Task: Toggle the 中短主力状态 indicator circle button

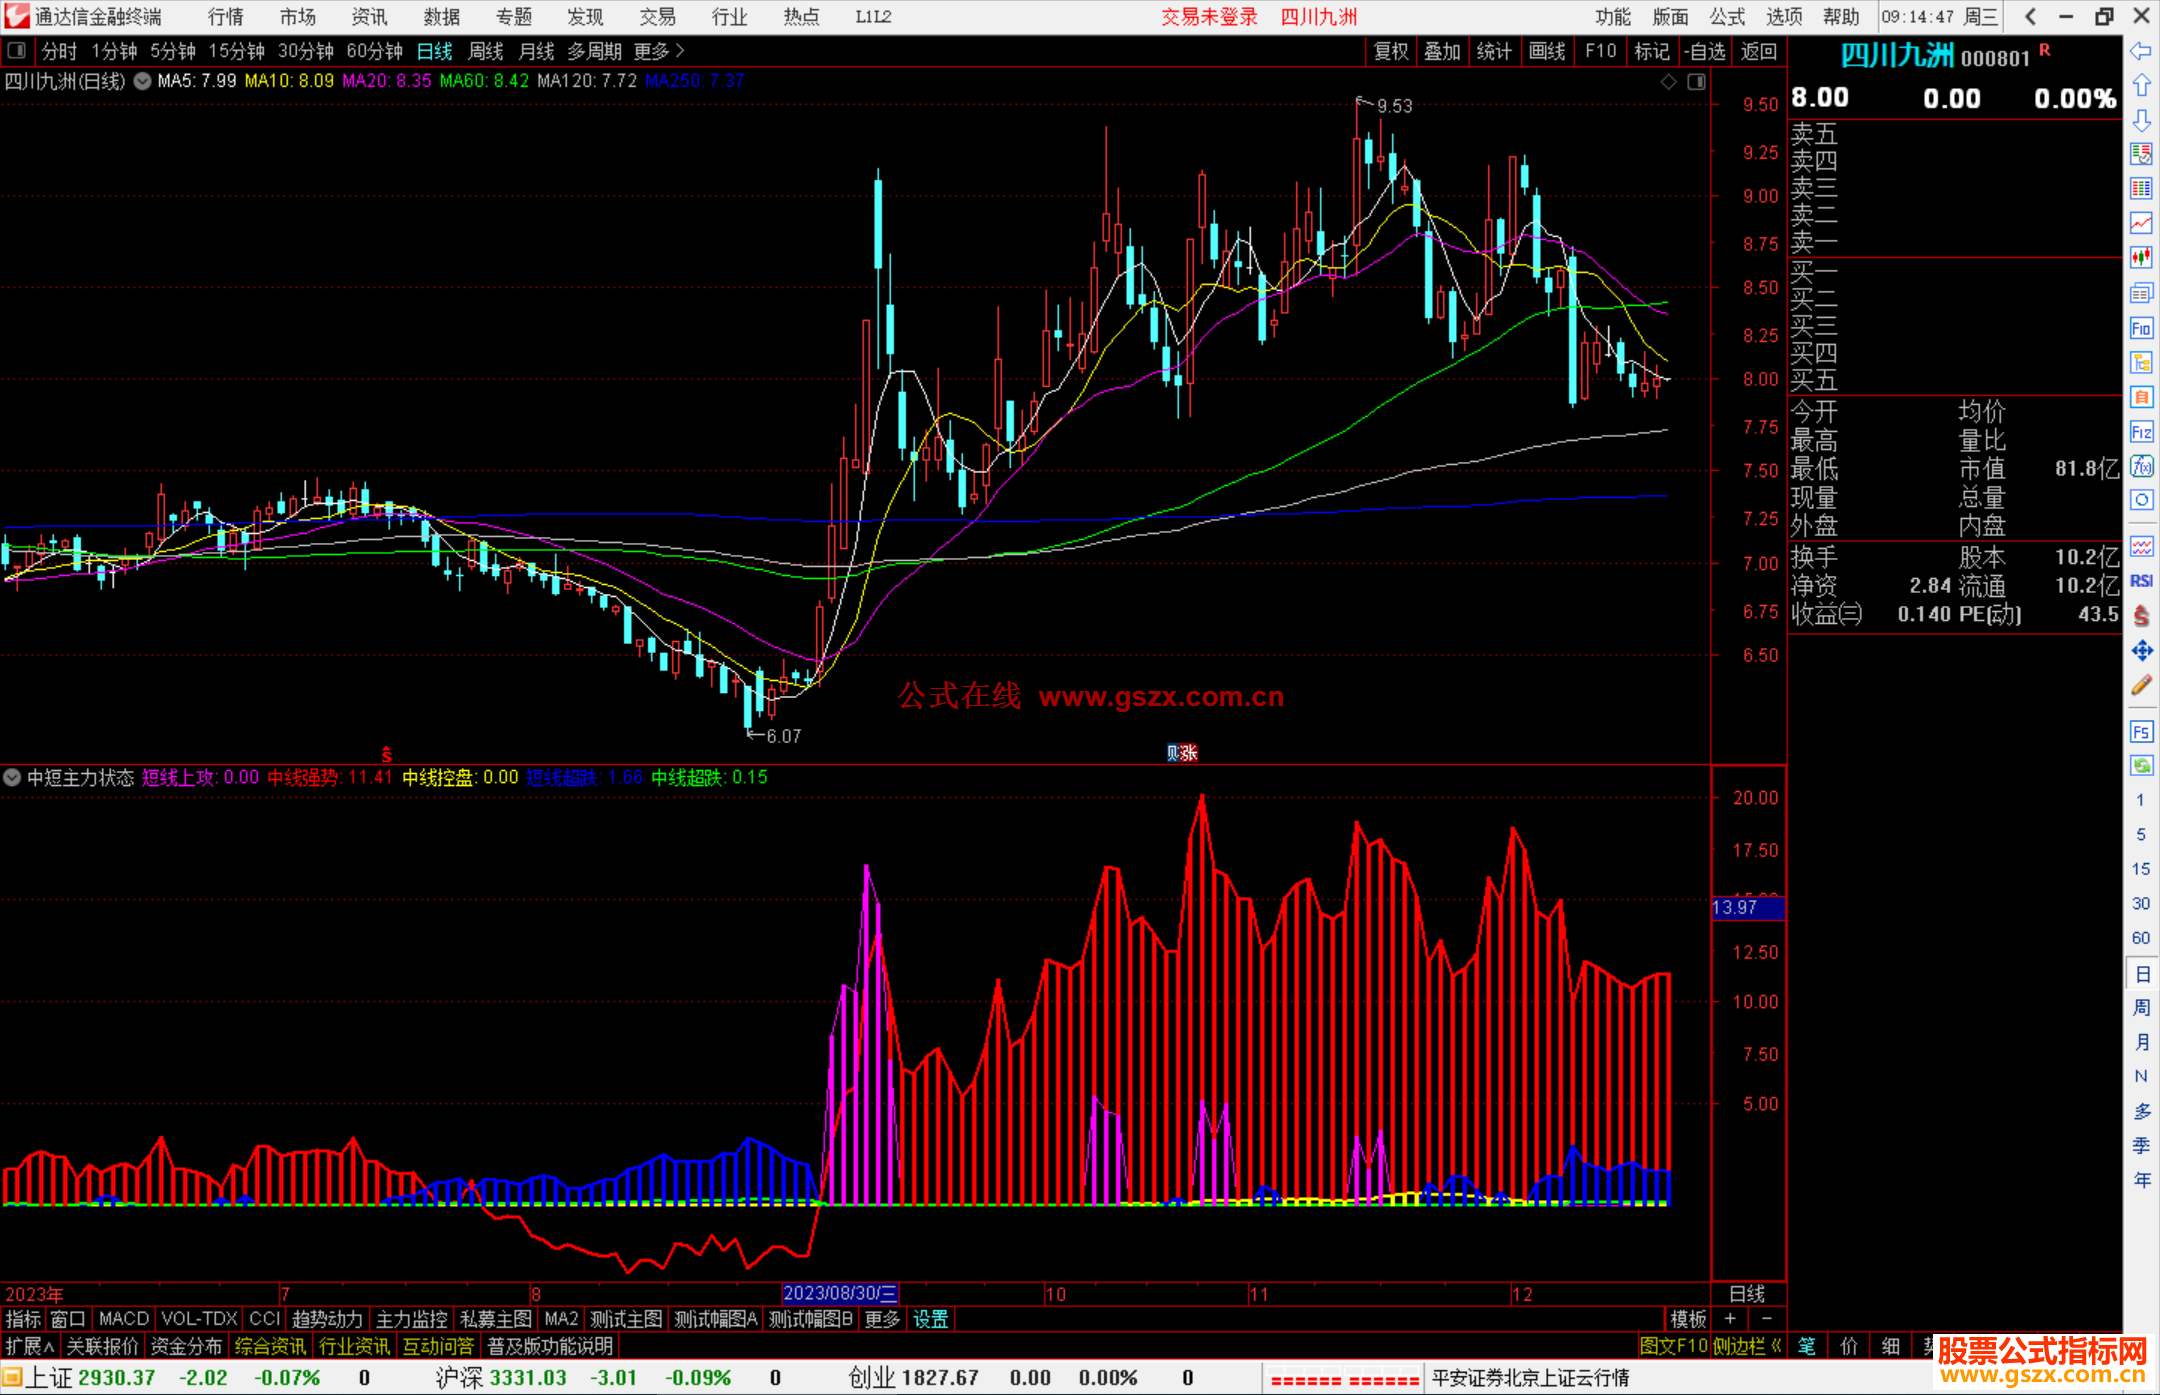Action: click(12, 777)
